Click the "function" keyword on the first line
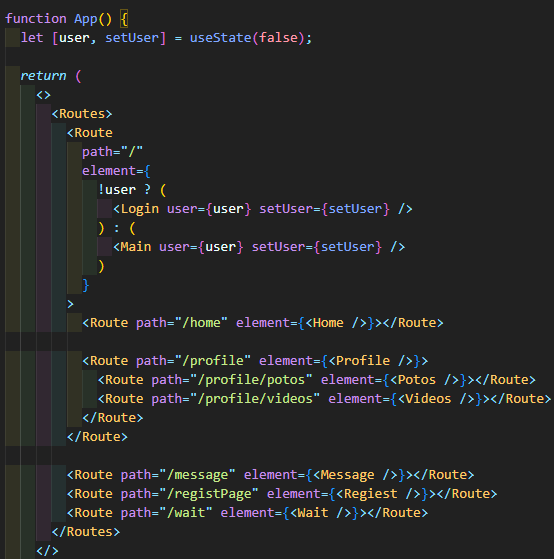 [36, 19]
